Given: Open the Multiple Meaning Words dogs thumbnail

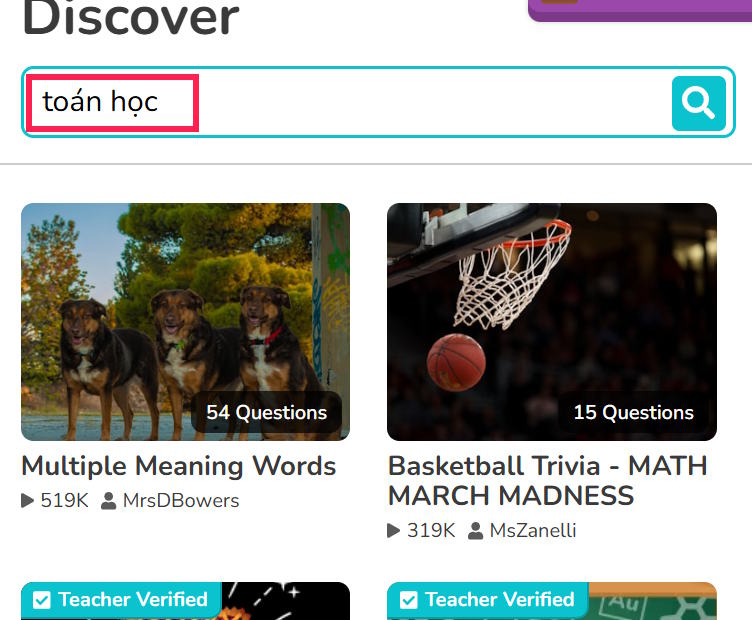Looking at the screenshot, I should point(185,322).
